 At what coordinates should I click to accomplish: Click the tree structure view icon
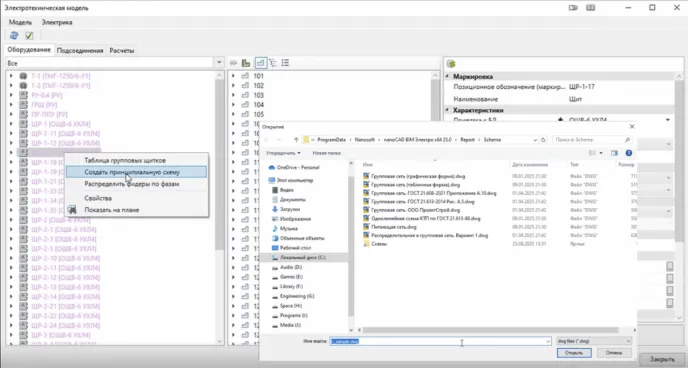pos(273,63)
